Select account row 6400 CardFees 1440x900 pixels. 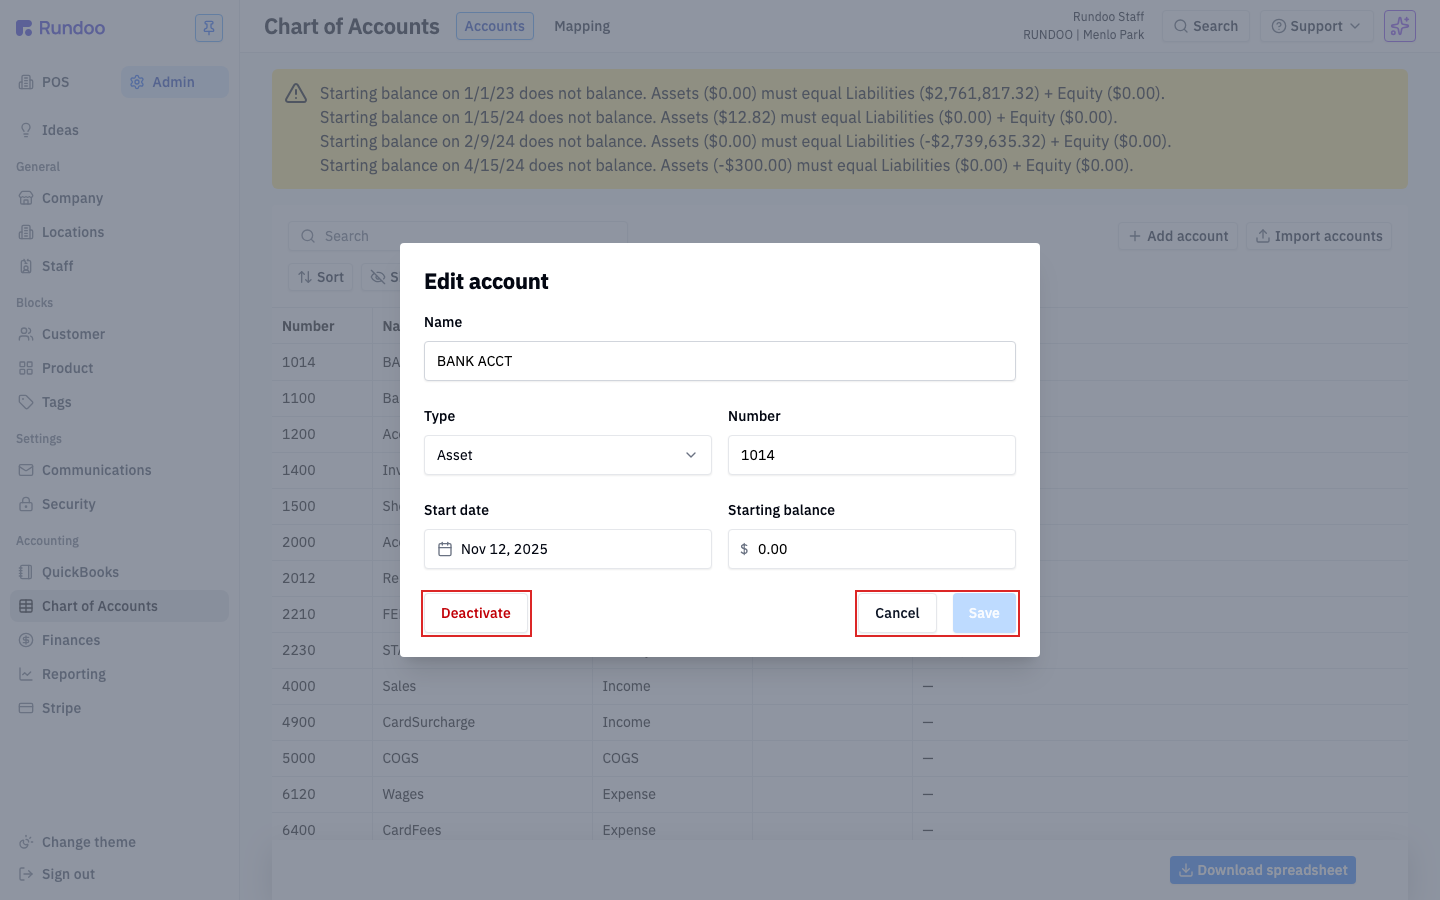(840, 829)
